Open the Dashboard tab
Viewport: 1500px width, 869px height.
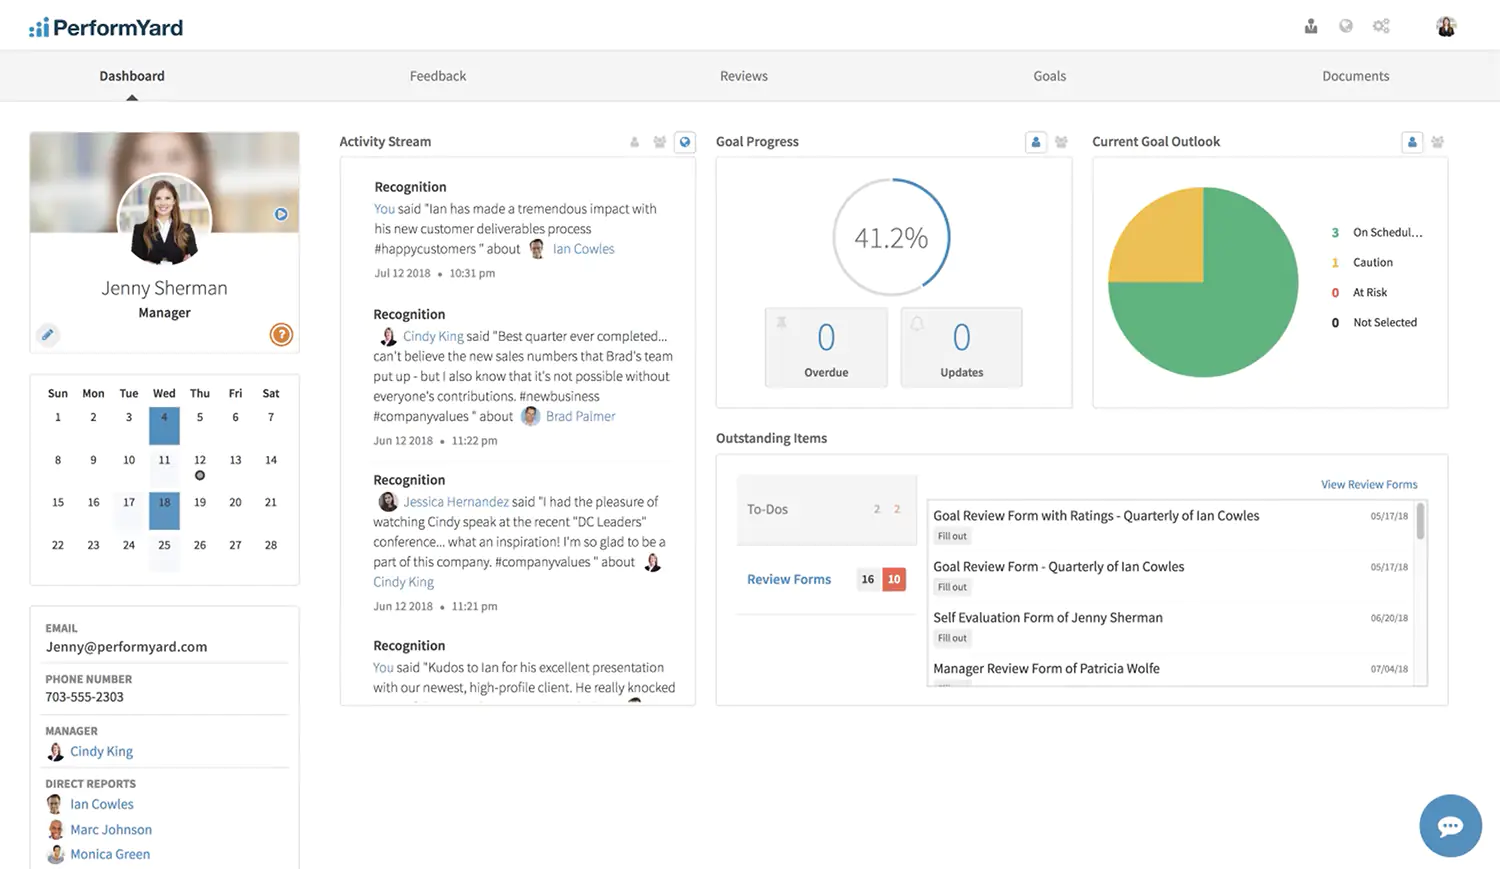point(132,76)
